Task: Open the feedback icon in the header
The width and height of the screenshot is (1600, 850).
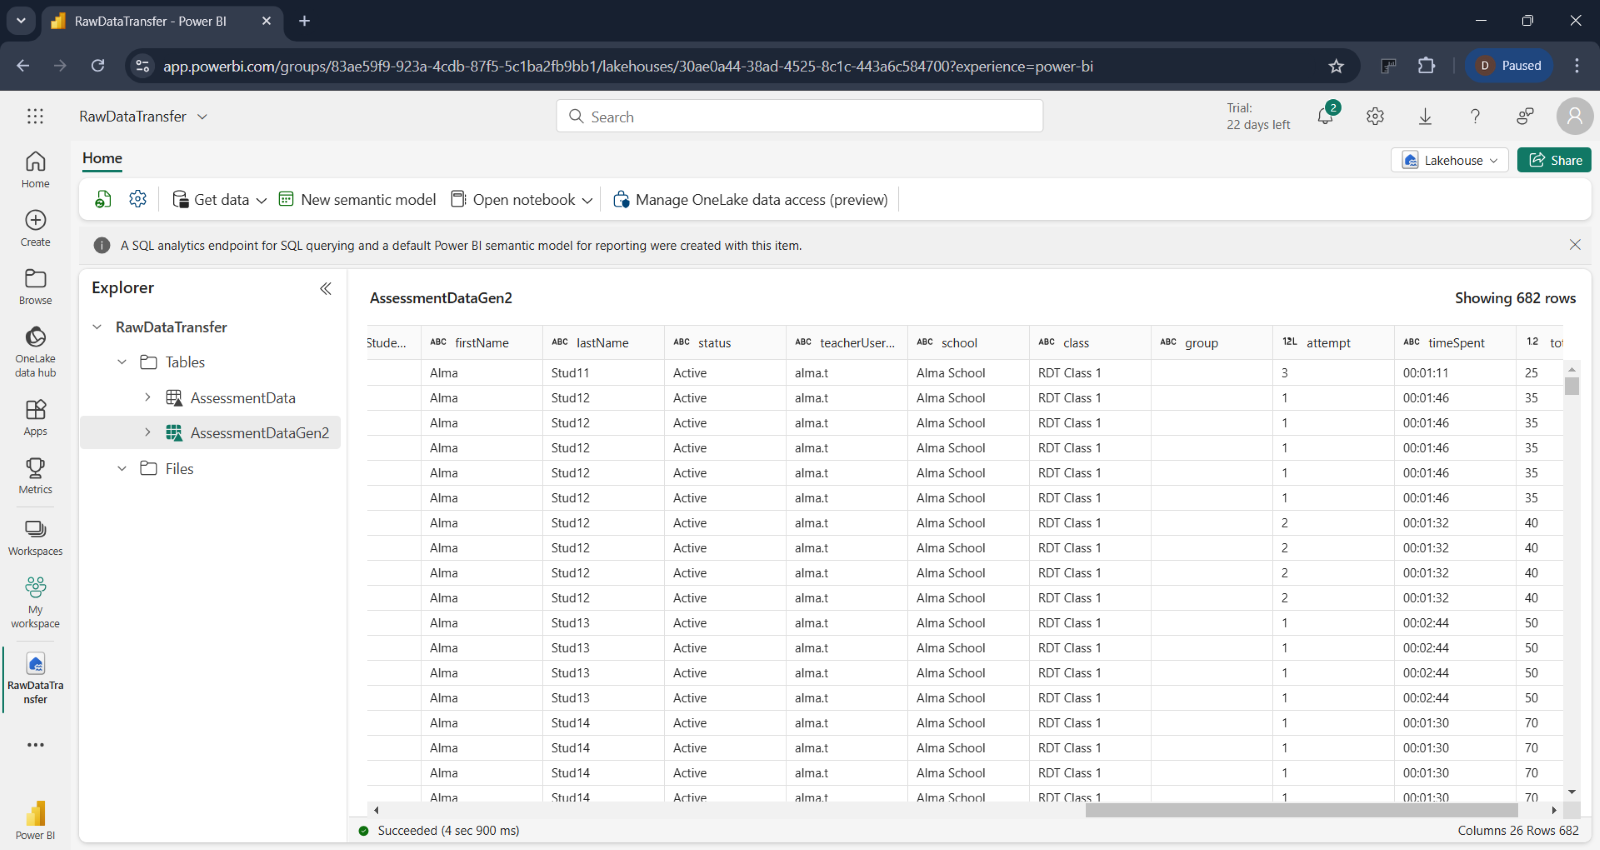Action: click(x=1525, y=116)
